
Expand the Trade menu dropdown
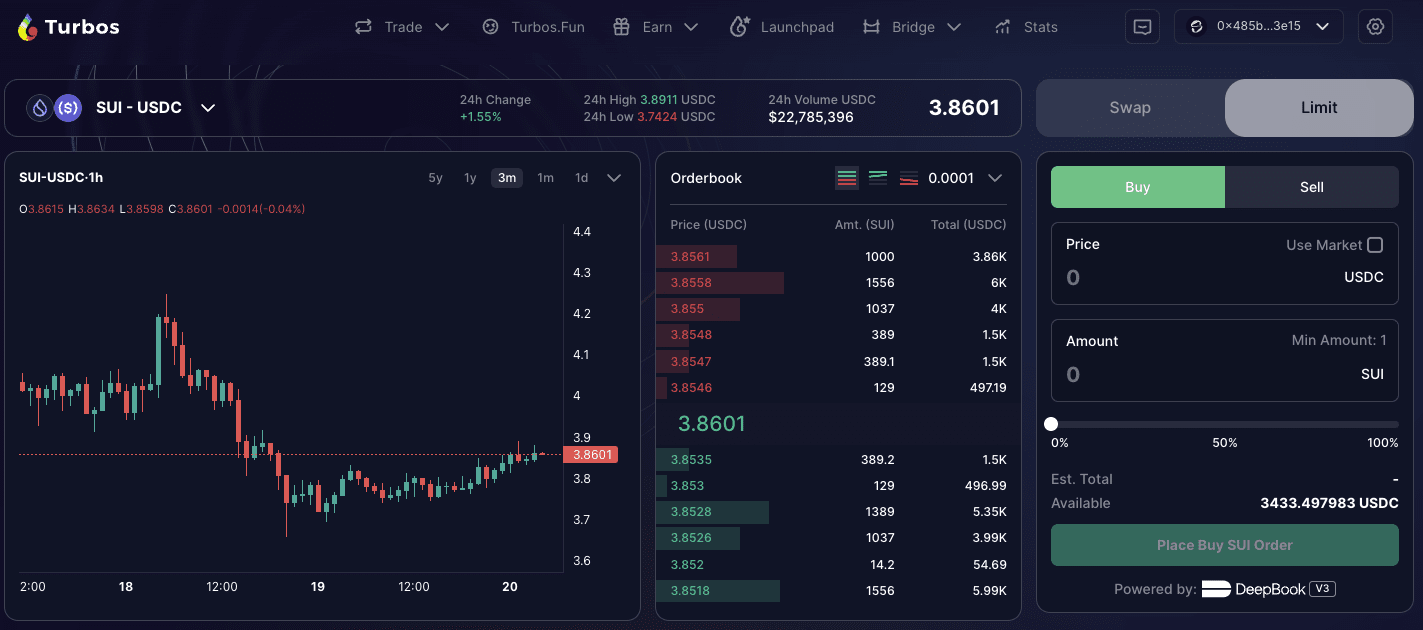(441, 27)
